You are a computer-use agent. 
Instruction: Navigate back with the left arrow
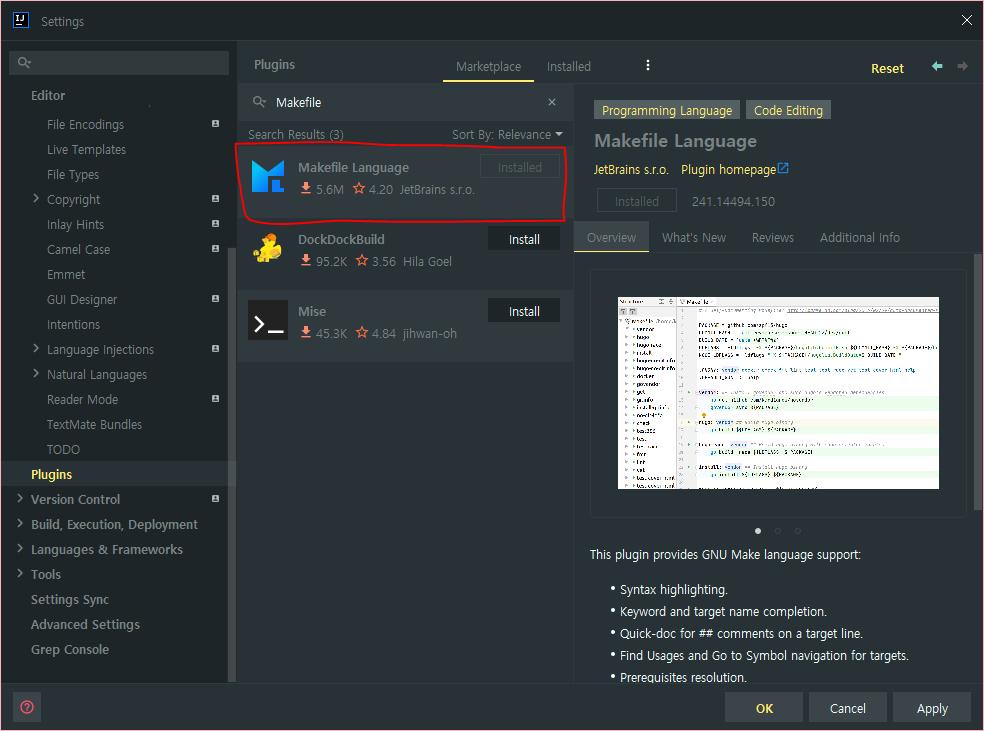[937, 66]
